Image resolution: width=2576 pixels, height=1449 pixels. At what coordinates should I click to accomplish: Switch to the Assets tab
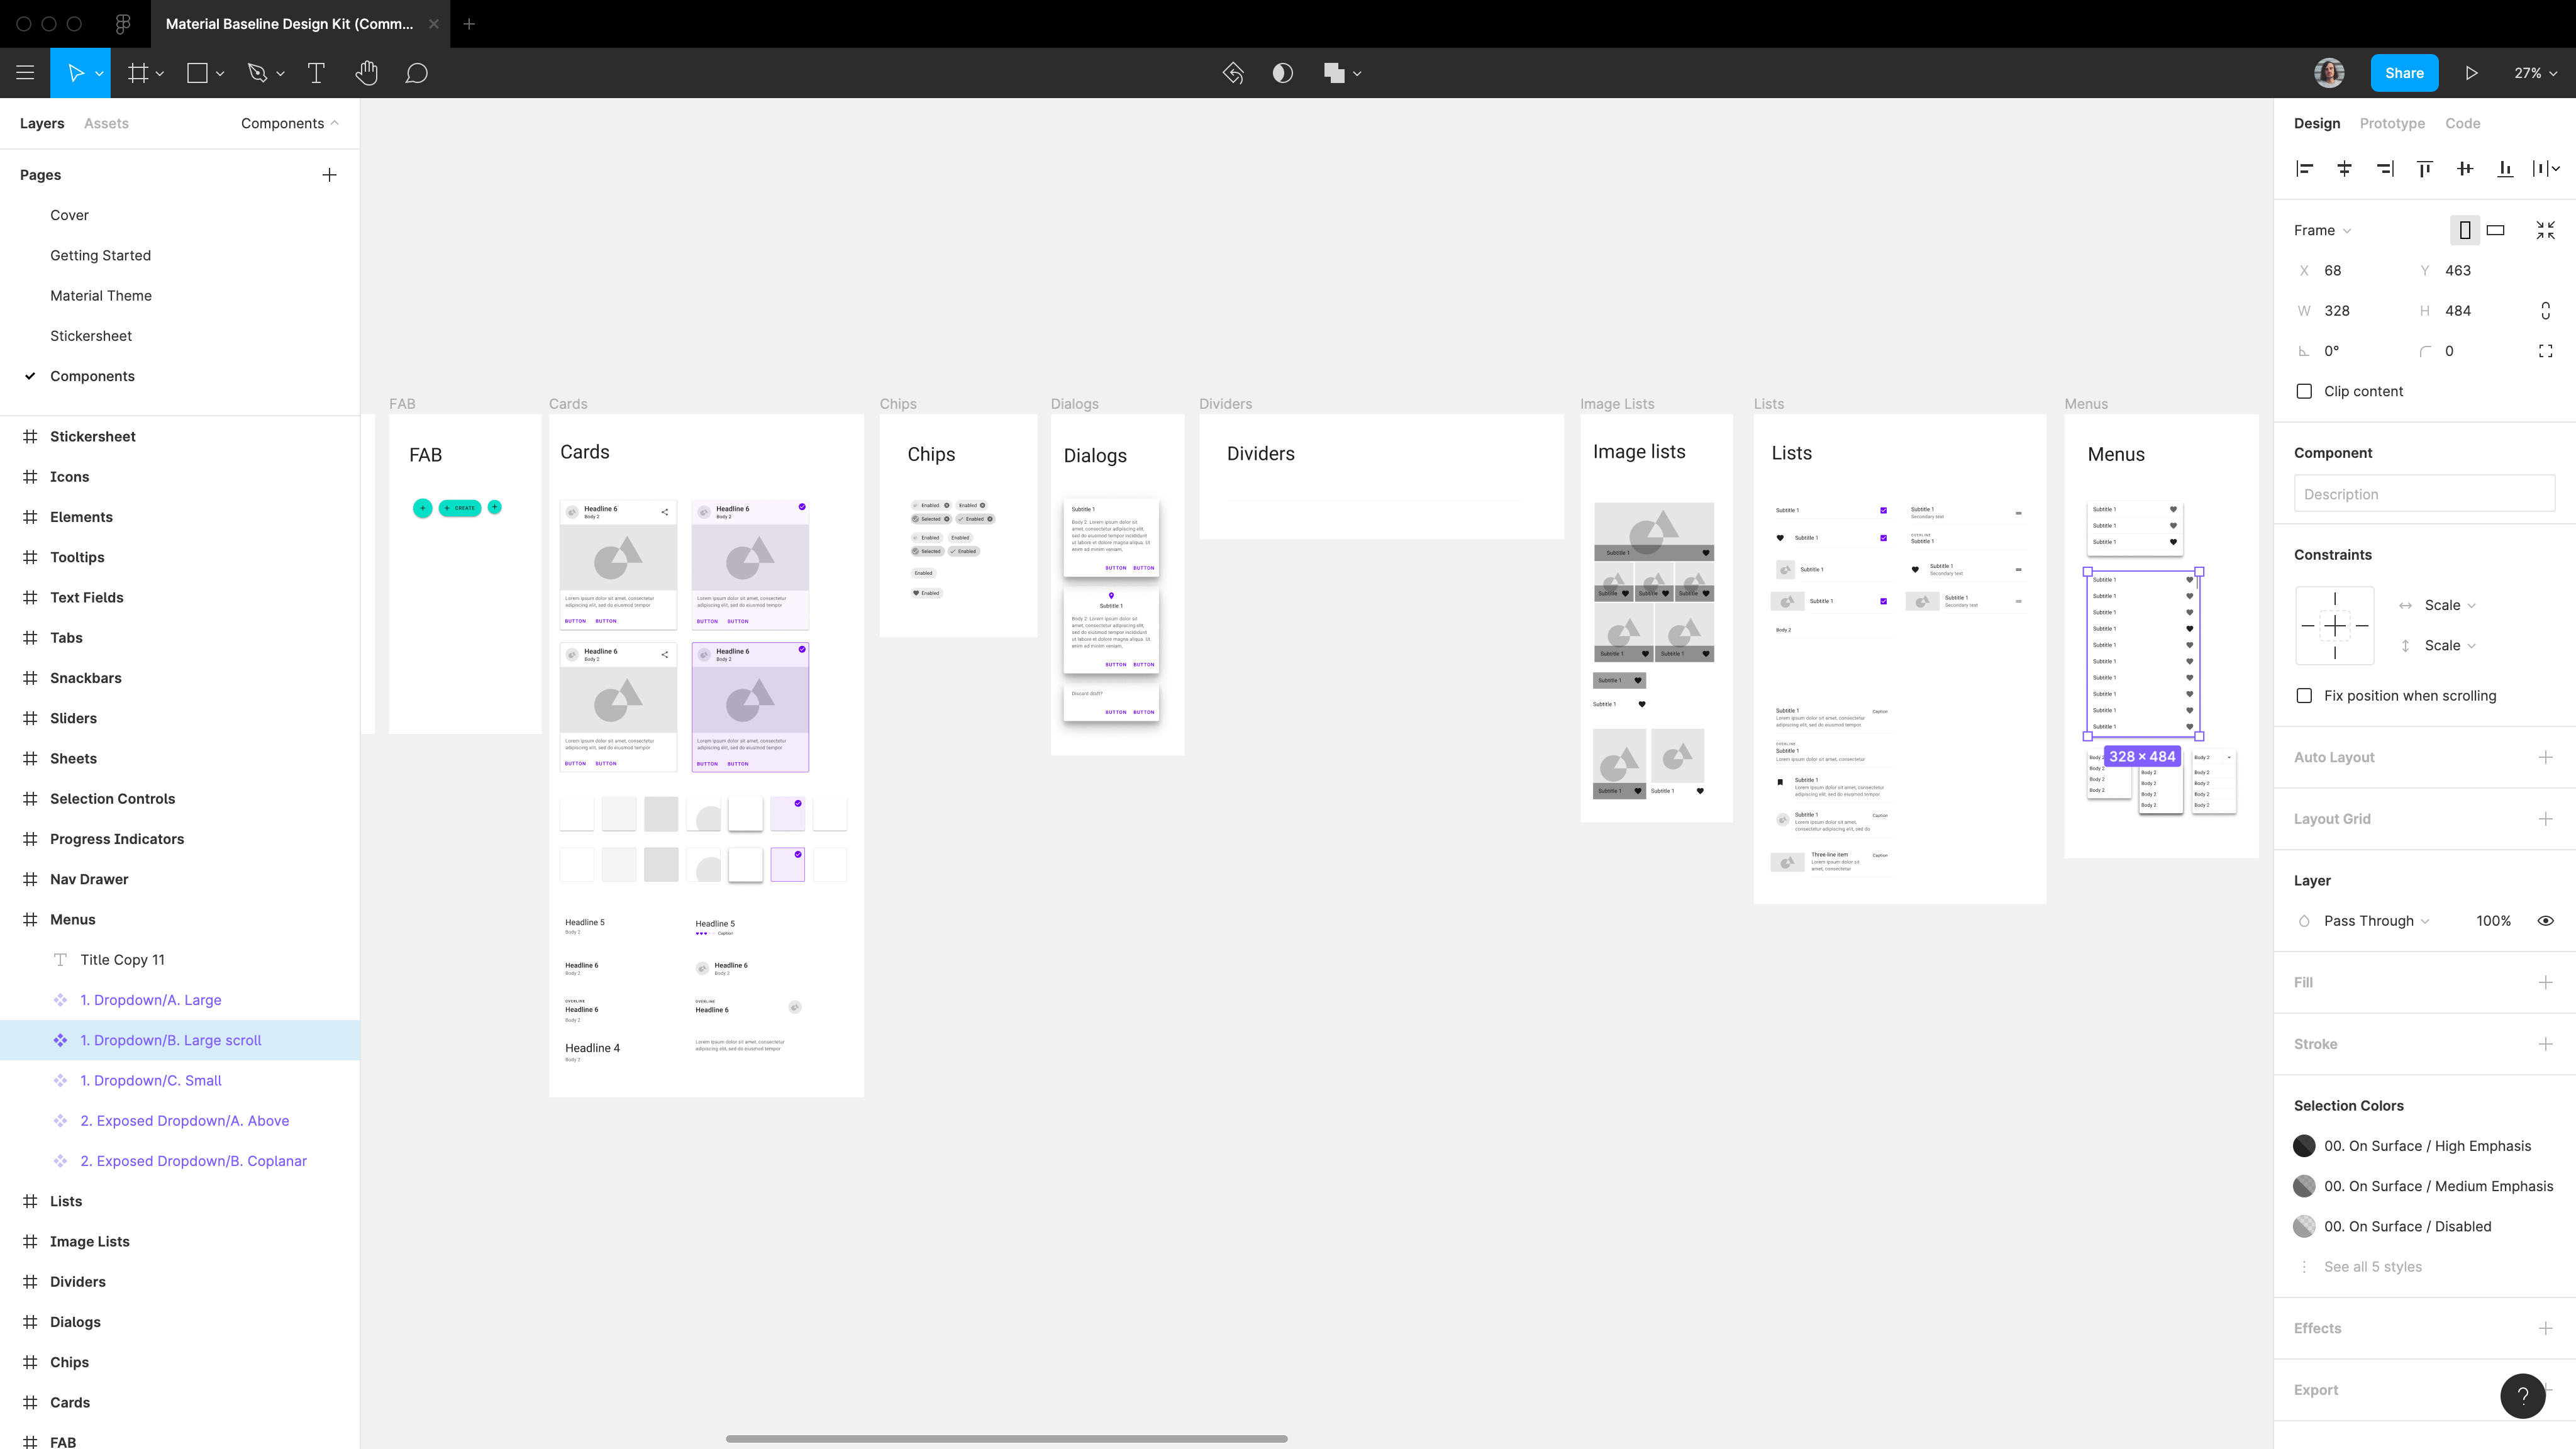pyautogui.click(x=106, y=123)
